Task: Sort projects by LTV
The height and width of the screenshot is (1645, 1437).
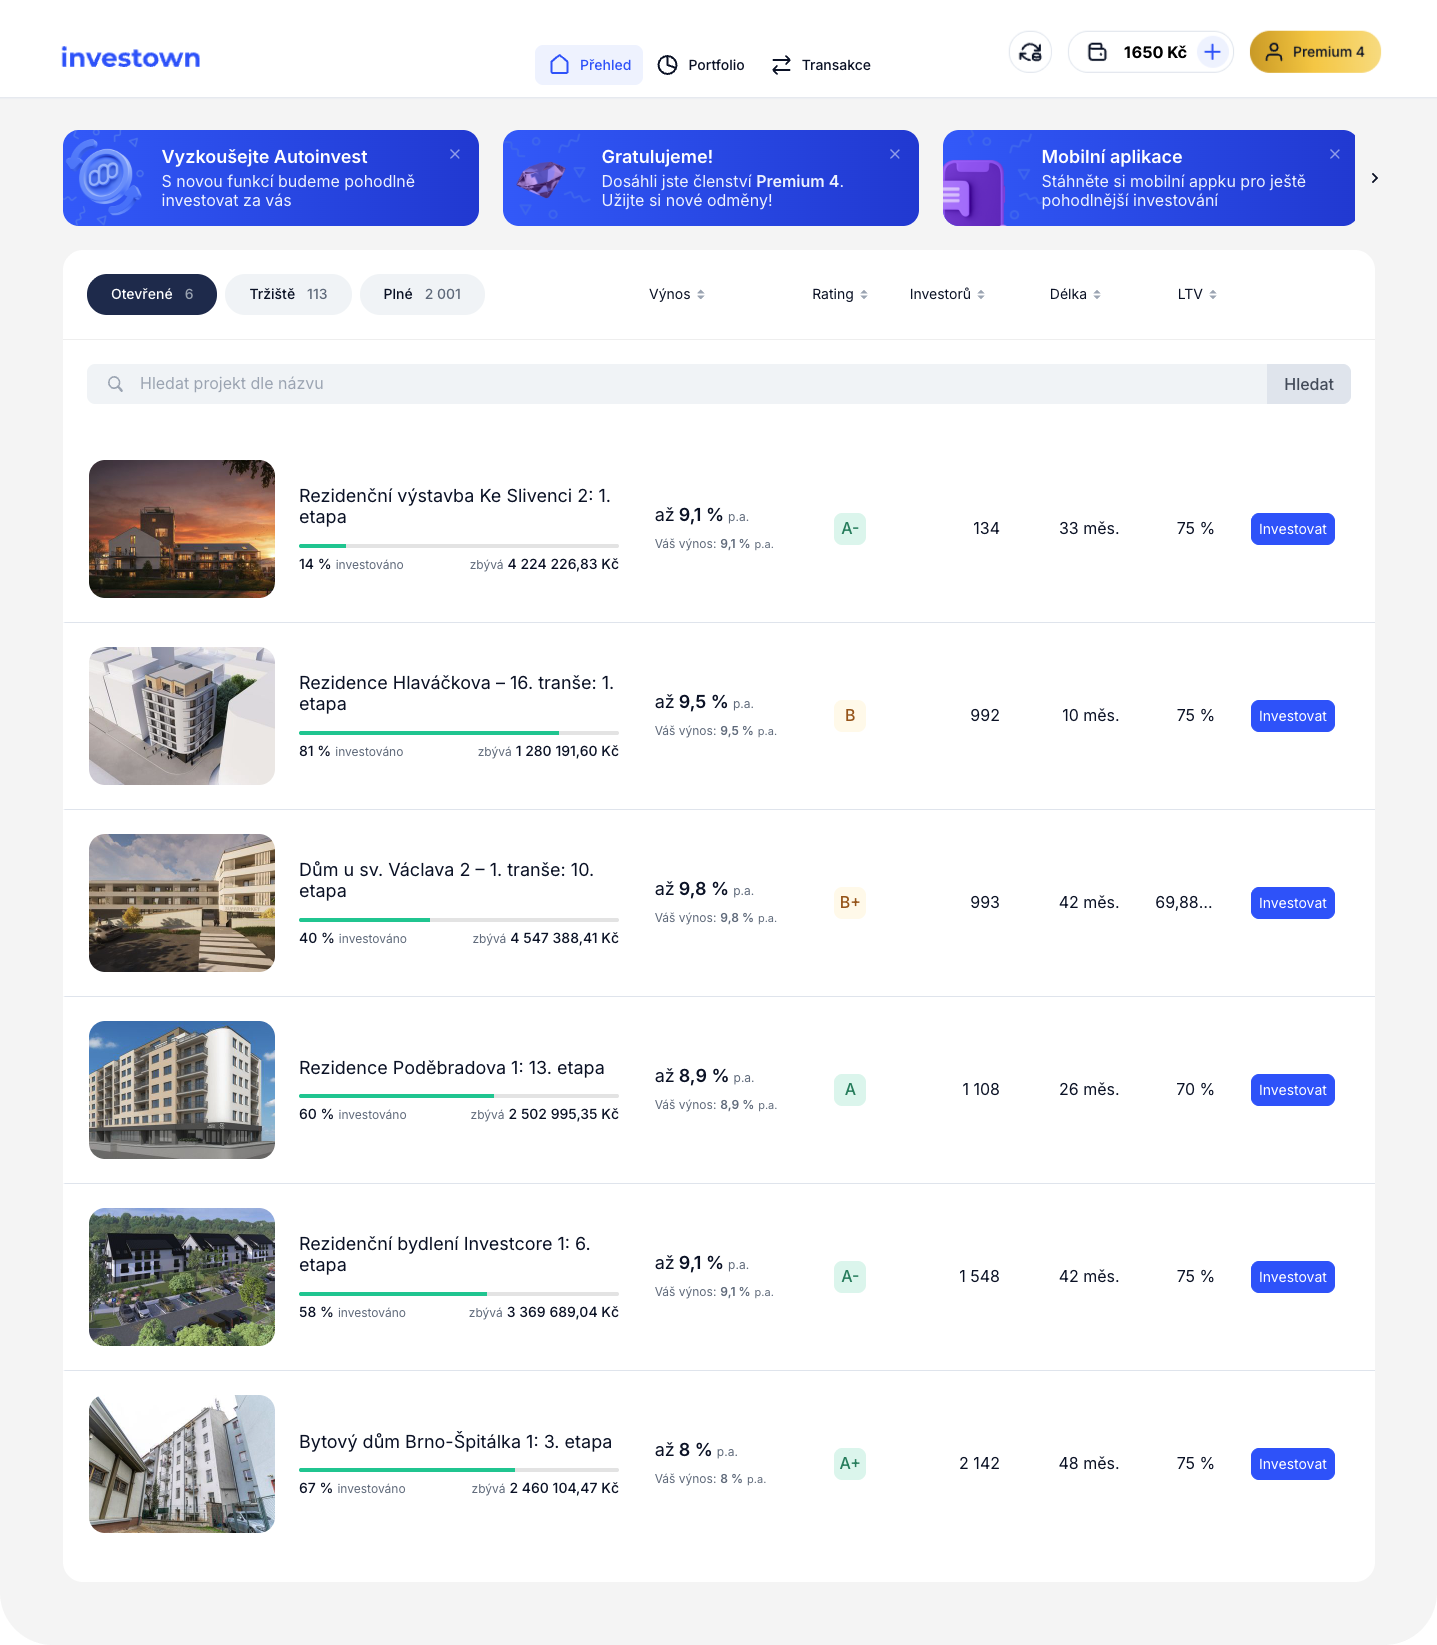Action: pyautogui.click(x=1197, y=294)
